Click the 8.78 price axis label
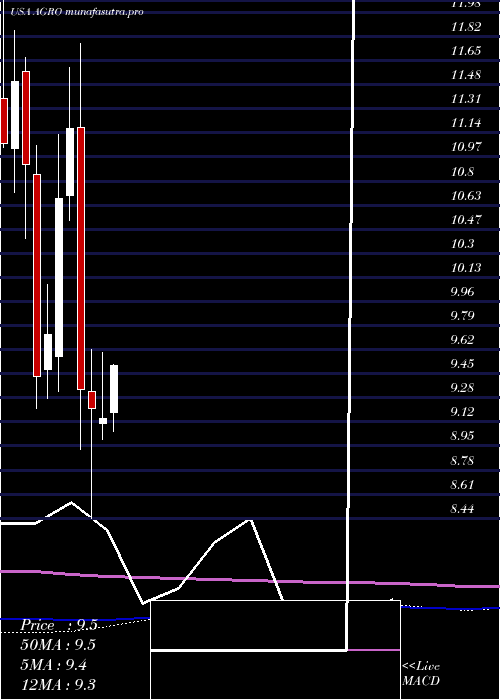500x700 pixels. tap(462, 461)
